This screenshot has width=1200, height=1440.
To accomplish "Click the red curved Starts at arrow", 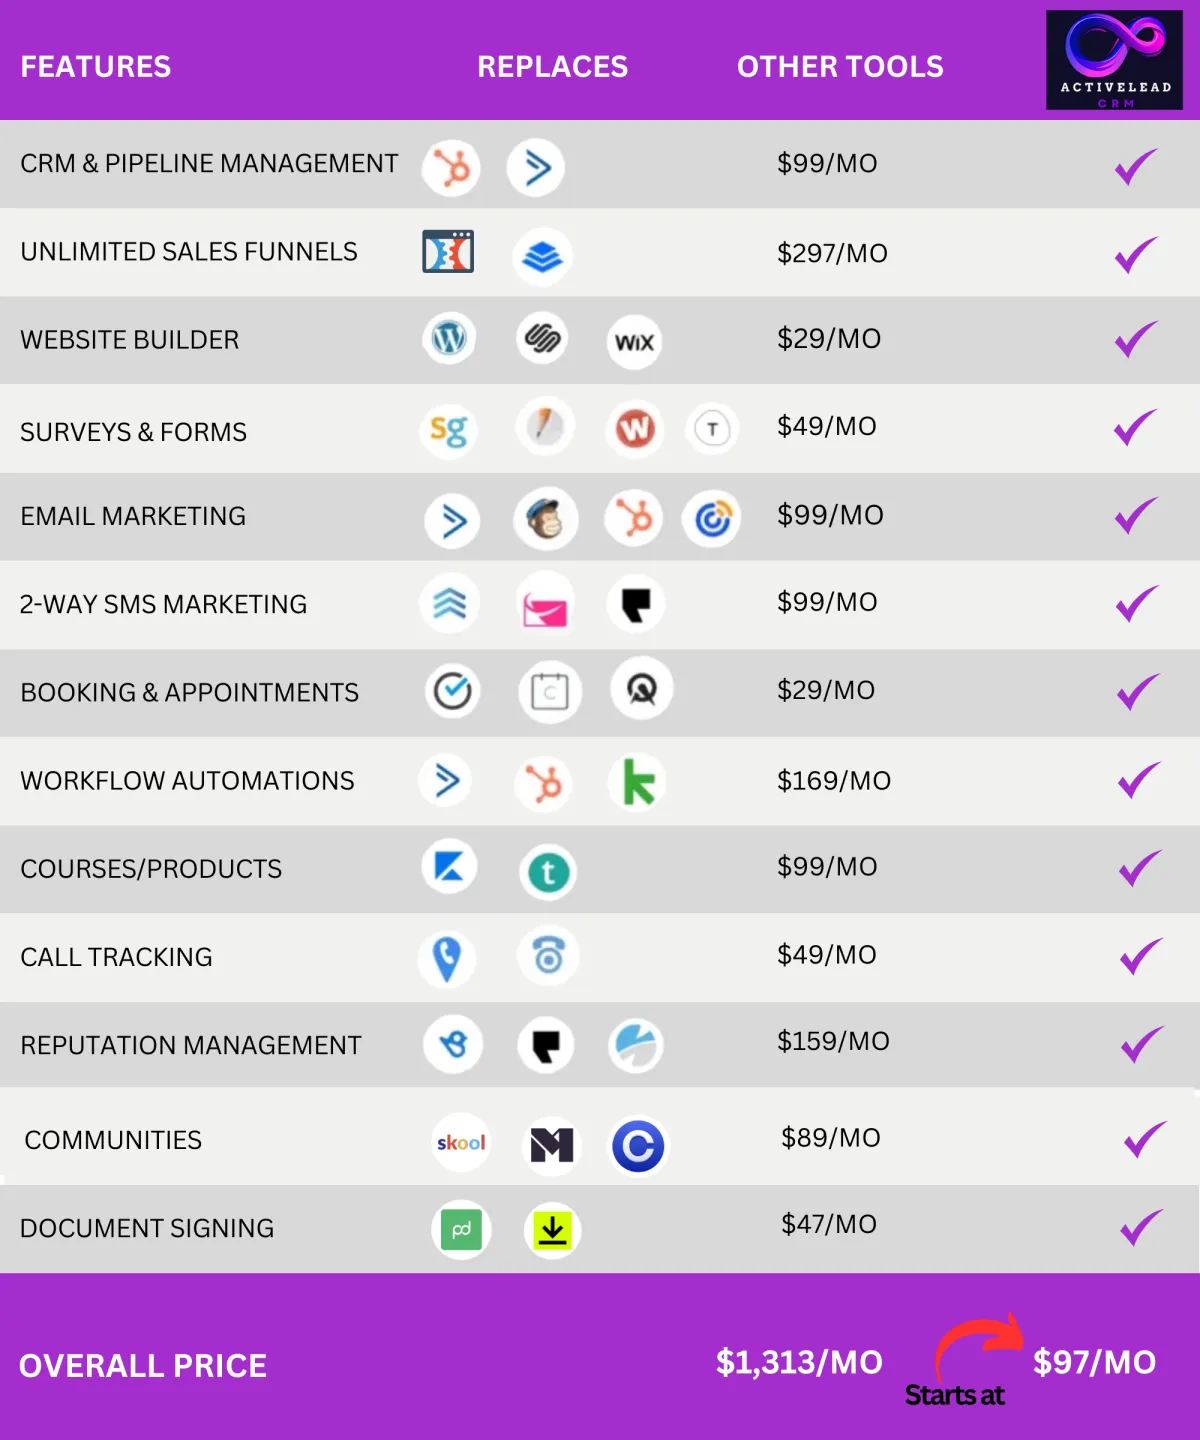I will (979, 1346).
